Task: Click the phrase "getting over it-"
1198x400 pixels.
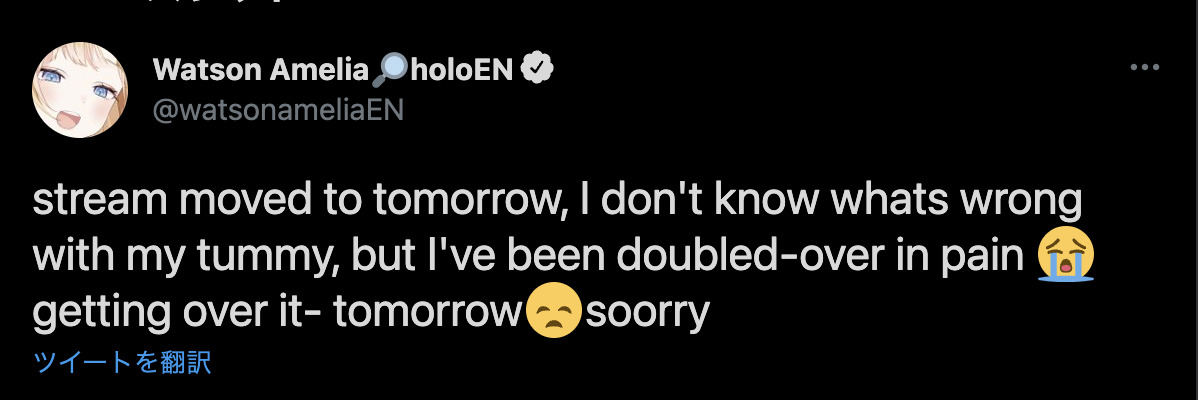Action: point(176,312)
